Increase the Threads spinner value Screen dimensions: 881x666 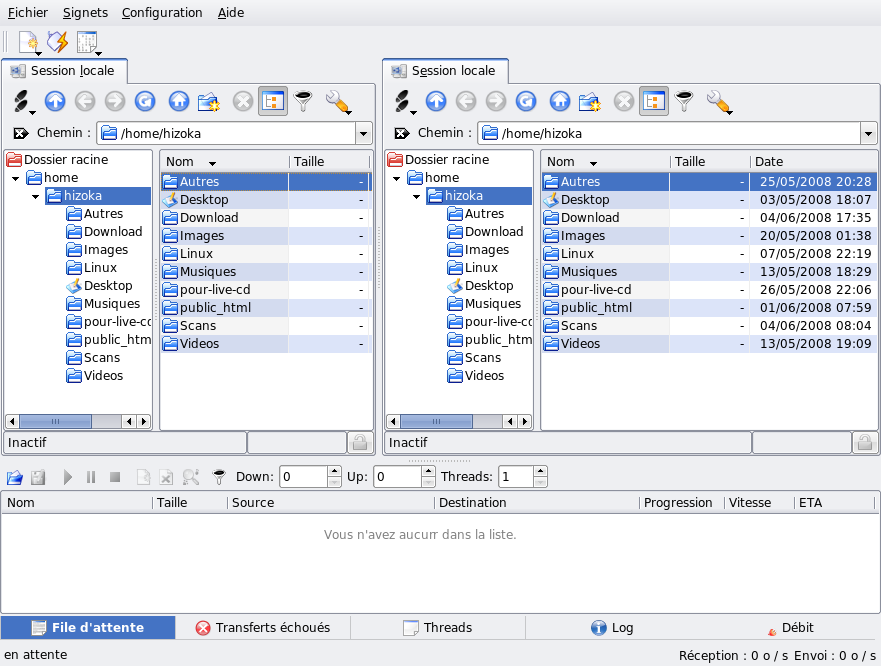(x=540, y=472)
